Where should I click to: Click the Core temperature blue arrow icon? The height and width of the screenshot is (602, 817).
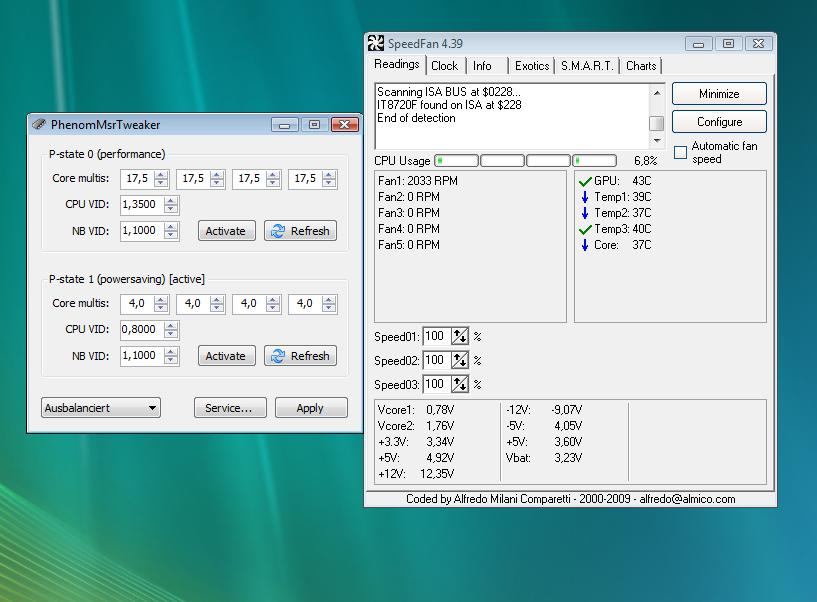click(585, 245)
